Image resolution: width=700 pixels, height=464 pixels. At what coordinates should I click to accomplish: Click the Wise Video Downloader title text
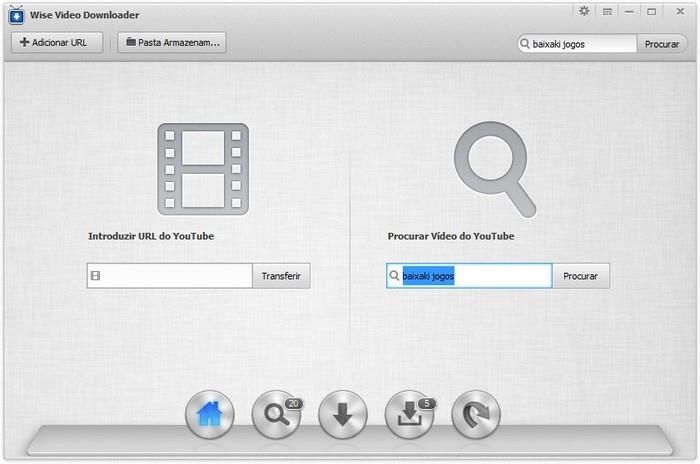click(x=84, y=15)
